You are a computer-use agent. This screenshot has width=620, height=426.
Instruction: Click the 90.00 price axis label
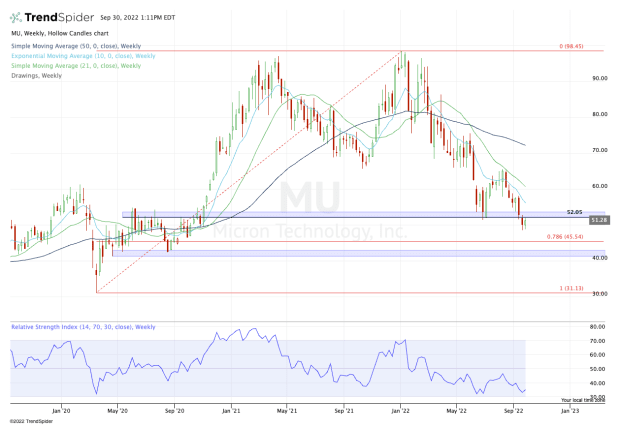[600, 78]
